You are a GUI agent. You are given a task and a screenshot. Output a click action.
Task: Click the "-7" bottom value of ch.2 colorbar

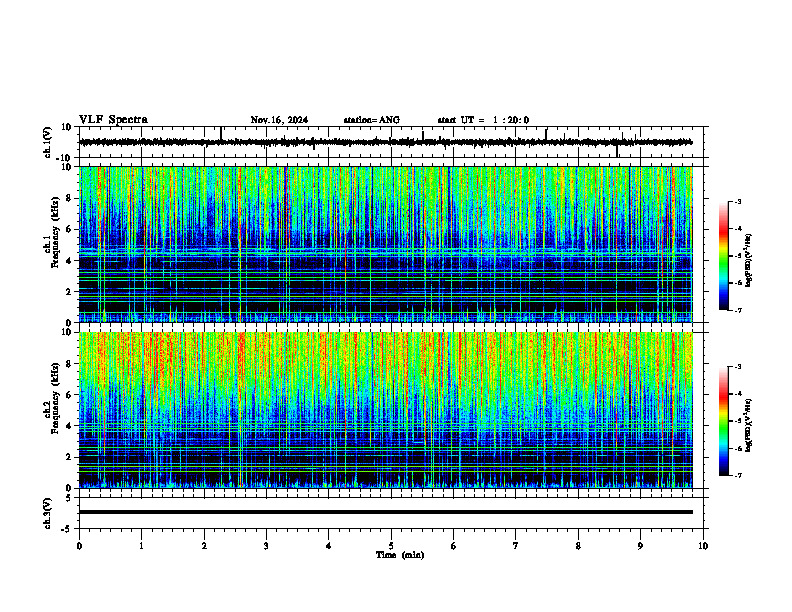point(738,475)
